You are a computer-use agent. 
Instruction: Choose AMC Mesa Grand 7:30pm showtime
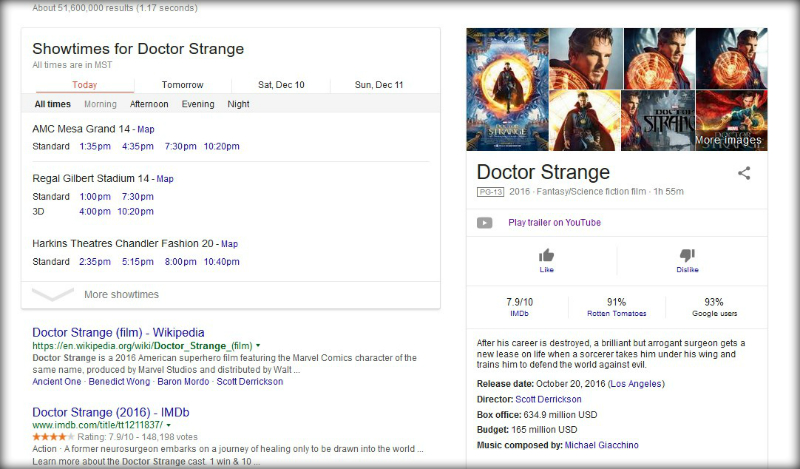click(181, 146)
